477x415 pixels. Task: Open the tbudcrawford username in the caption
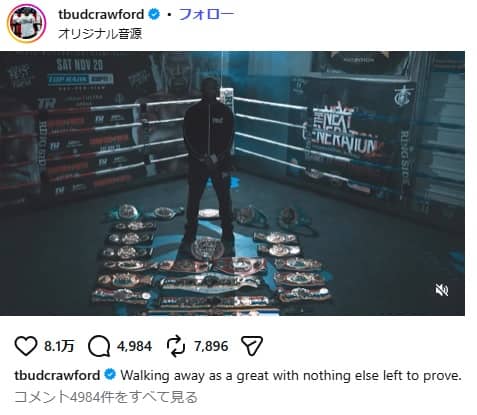pos(57,375)
